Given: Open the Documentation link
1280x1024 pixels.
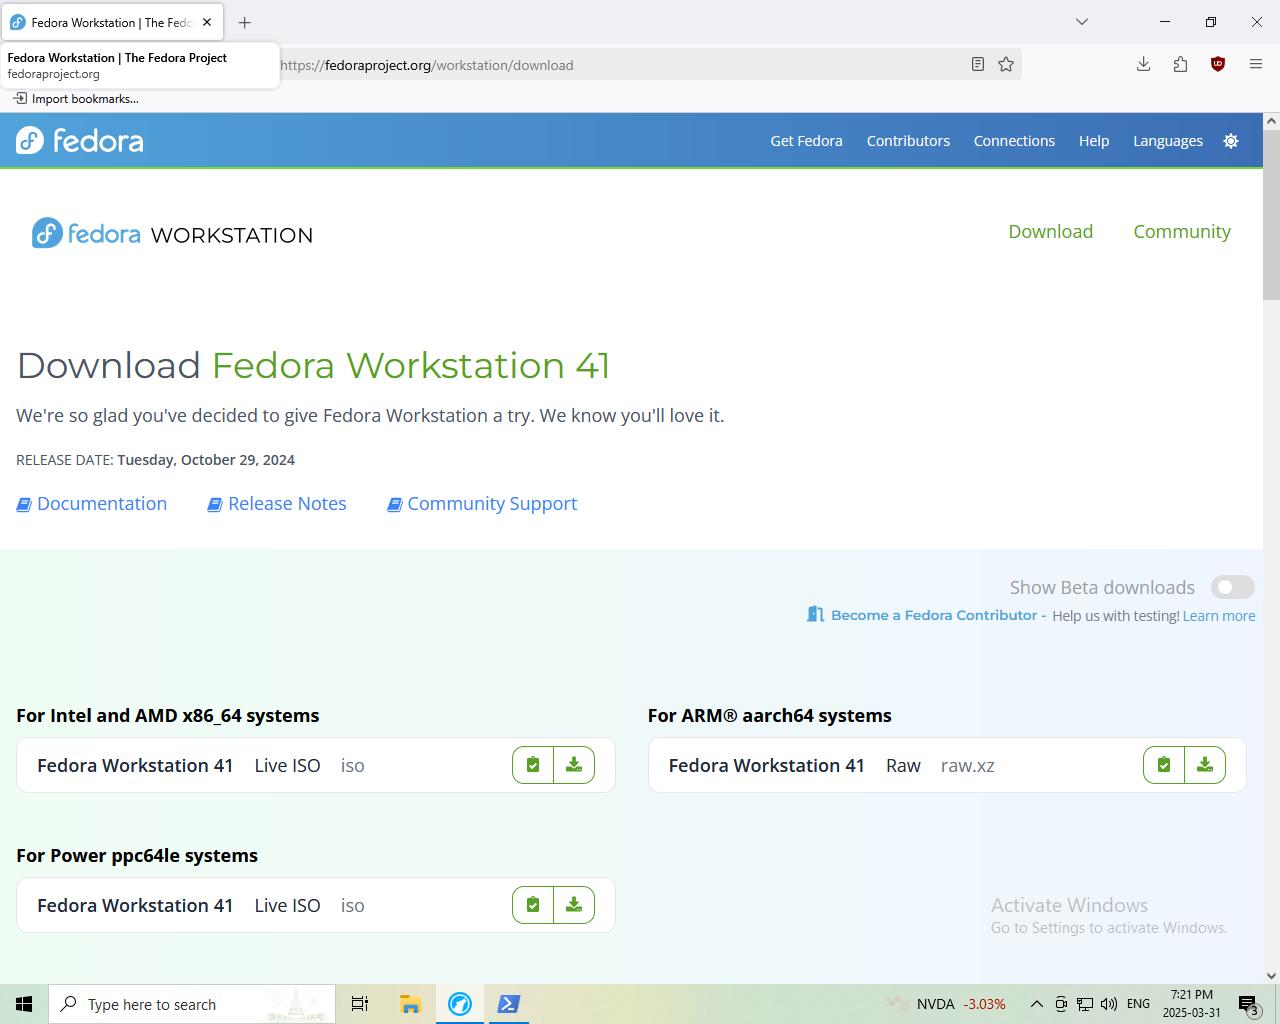Looking at the screenshot, I should pos(92,504).
